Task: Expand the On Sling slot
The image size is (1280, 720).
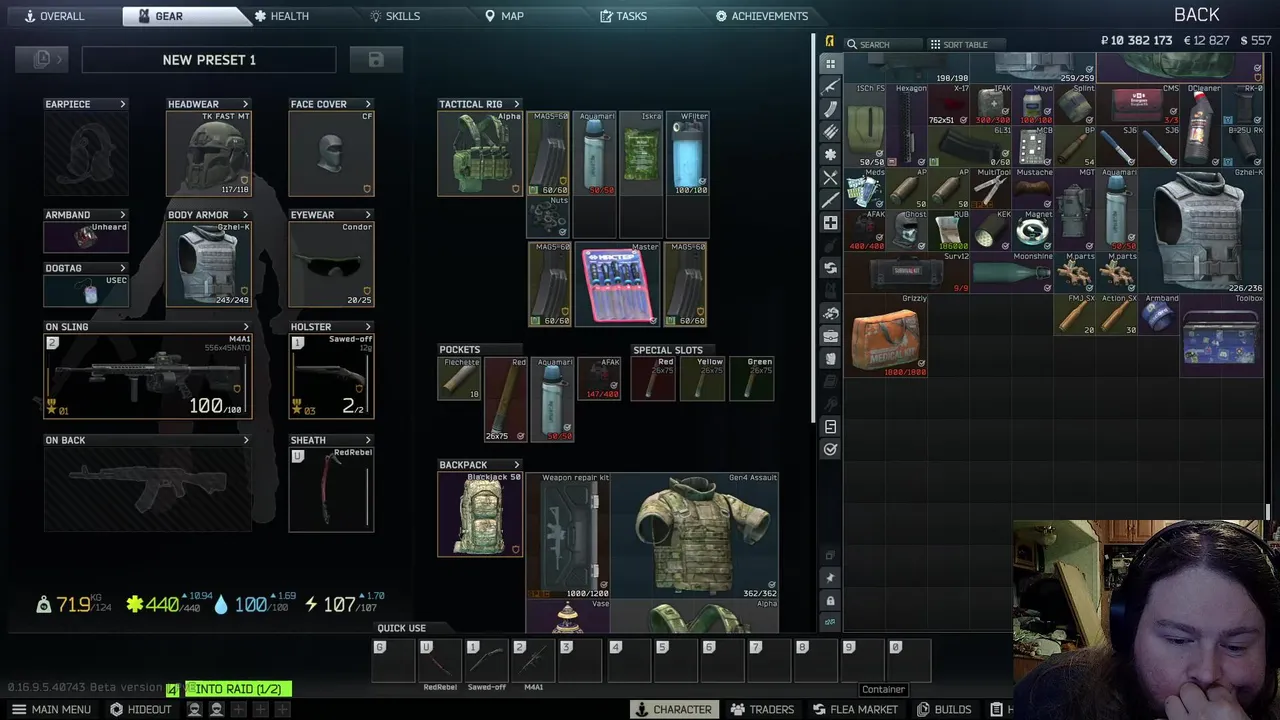Action: [x=246, y=327]
